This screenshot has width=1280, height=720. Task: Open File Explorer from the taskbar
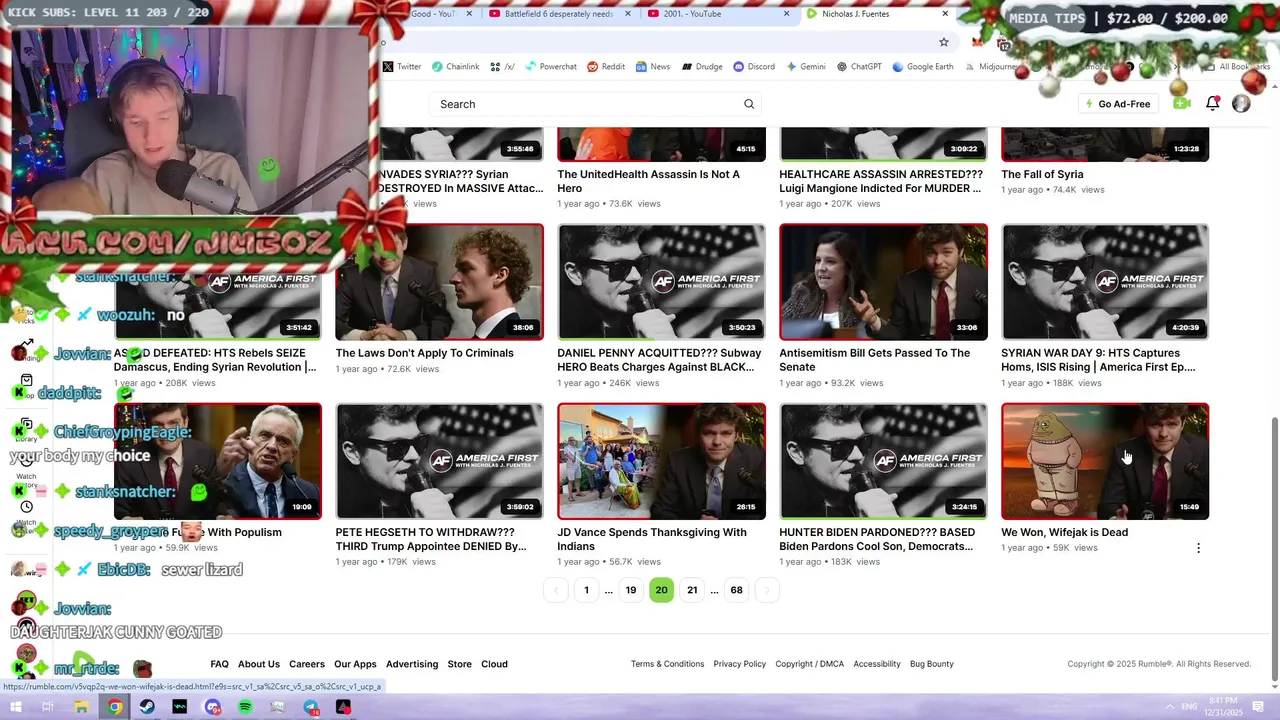(81, 707)
